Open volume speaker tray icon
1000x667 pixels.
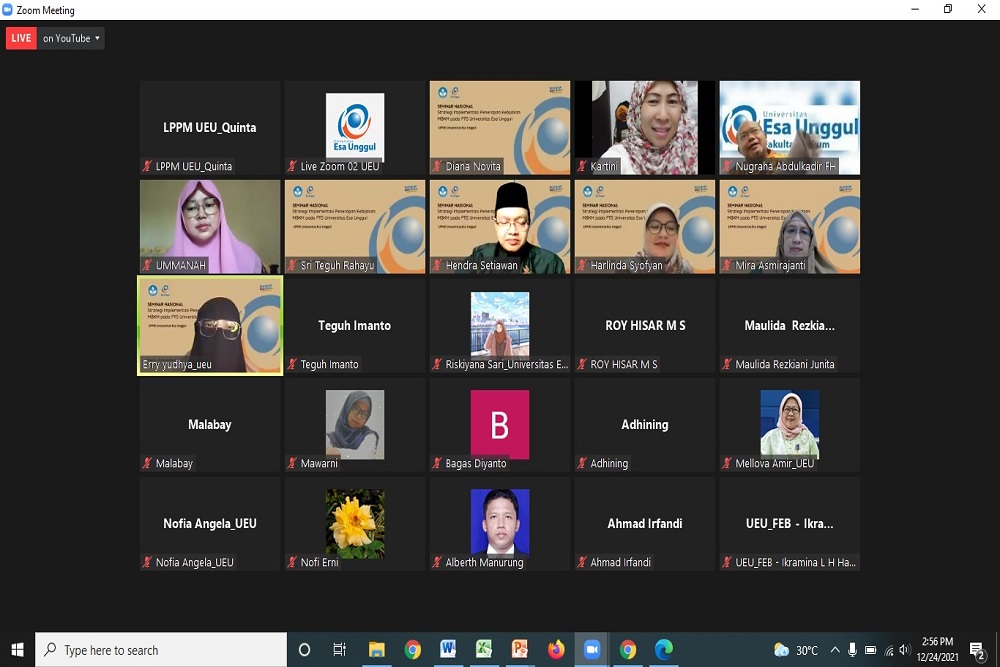coord(904,650)
